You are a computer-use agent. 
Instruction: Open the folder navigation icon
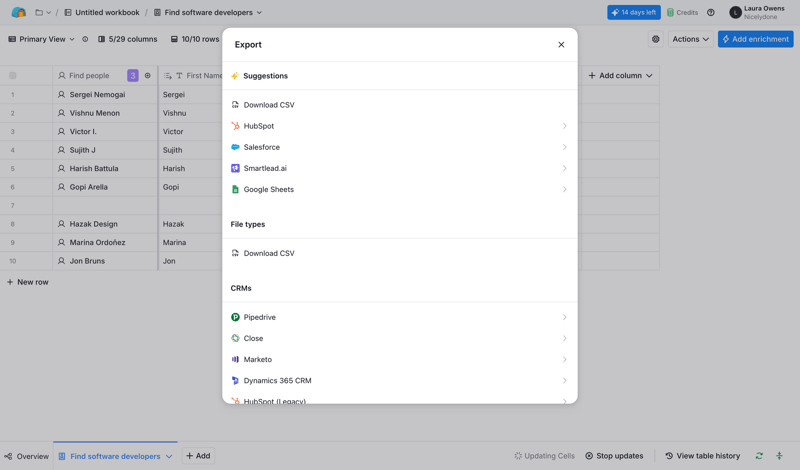point(39,12)
